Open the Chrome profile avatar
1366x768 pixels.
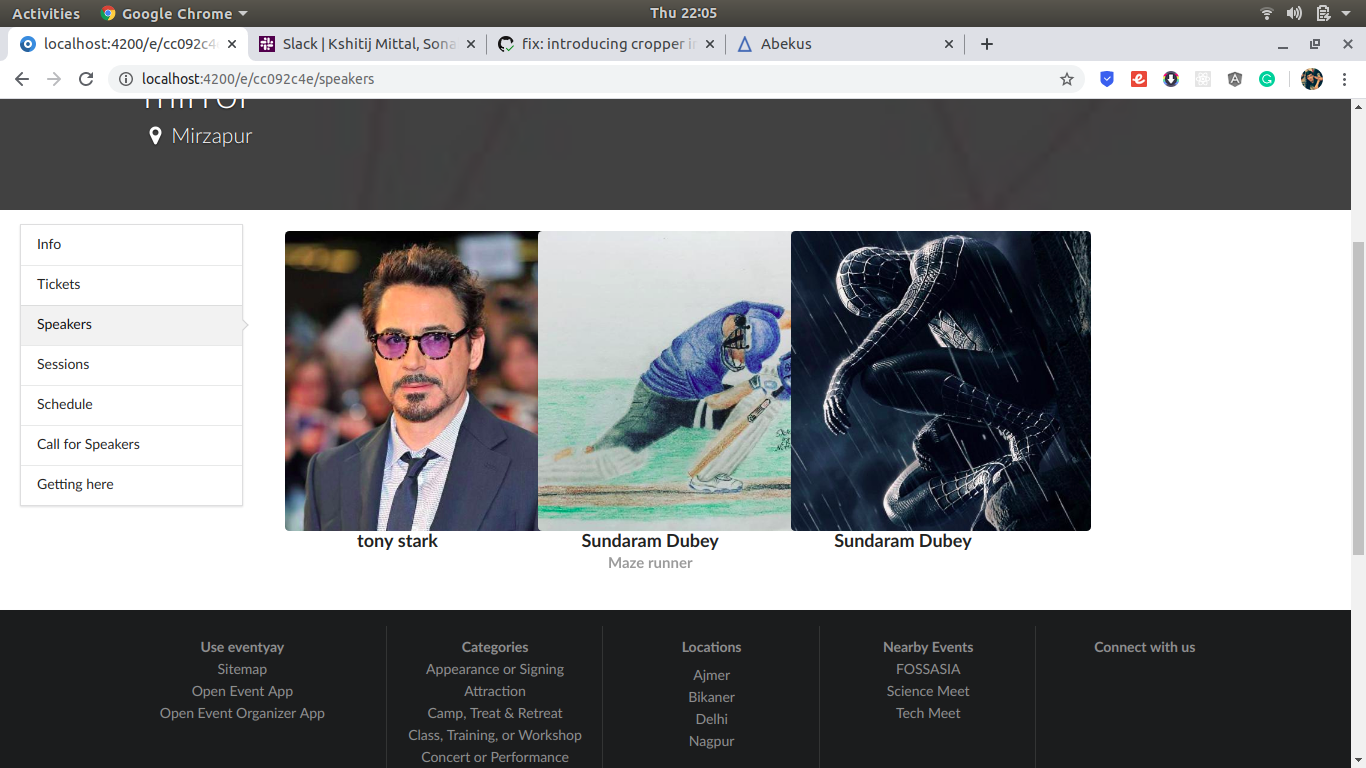point(1312,79)
